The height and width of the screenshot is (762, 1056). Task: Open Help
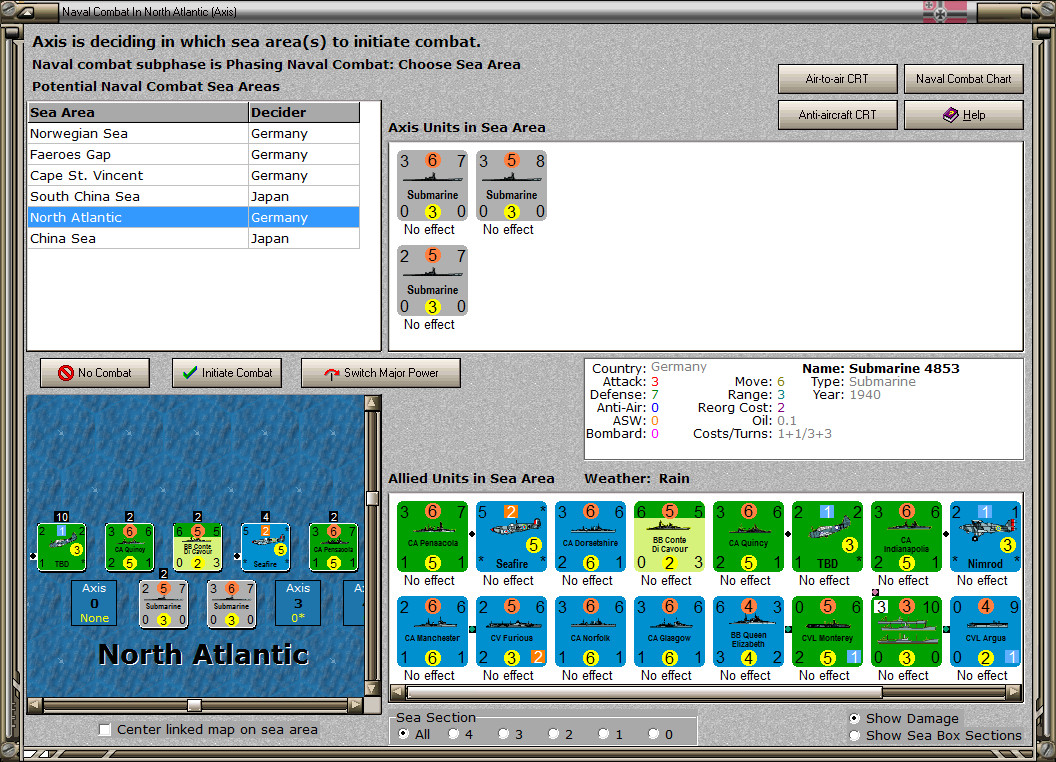click(x=963, y=115)
